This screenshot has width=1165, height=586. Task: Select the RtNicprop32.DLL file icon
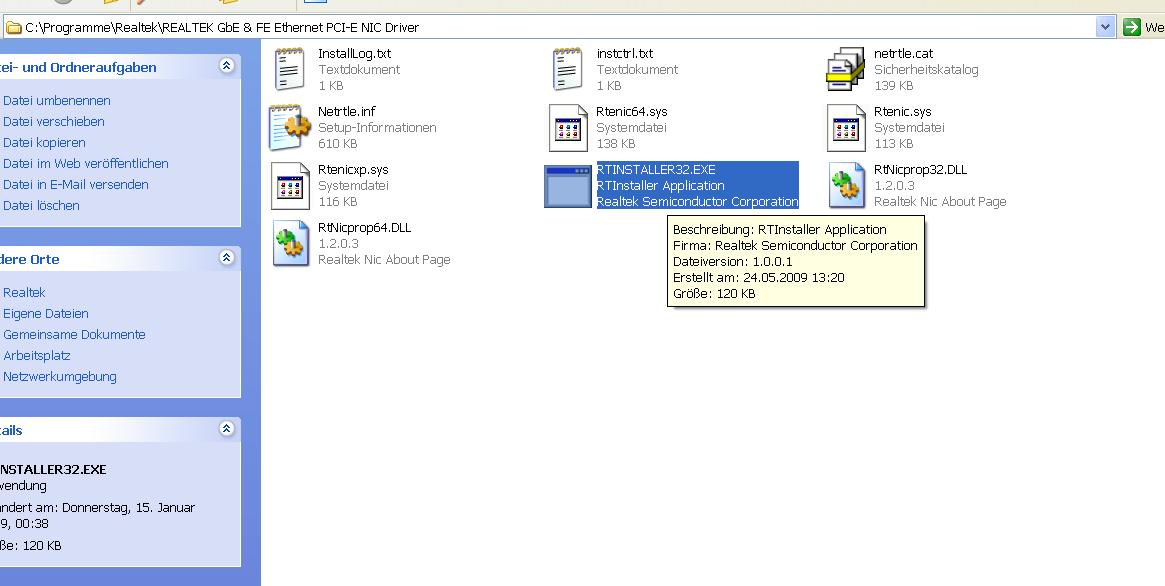(848, 185)
